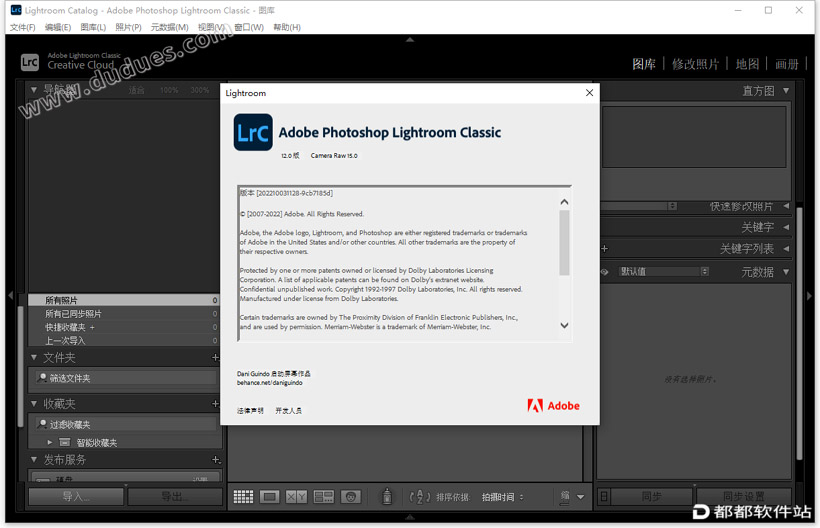Collapse the Histogram (直方图) panel
Viewport: 820px width, 528px height.
(x=786, y=90)
